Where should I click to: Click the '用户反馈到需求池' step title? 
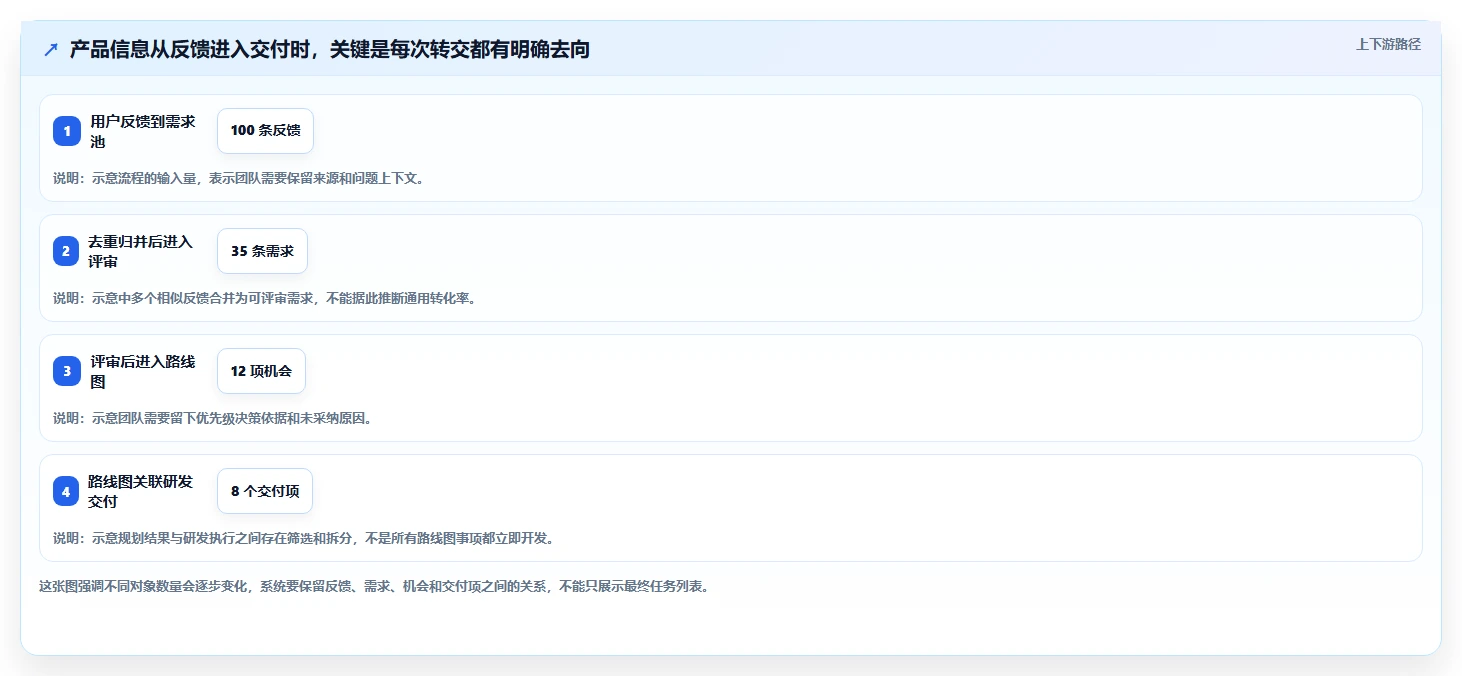point(143,131)
